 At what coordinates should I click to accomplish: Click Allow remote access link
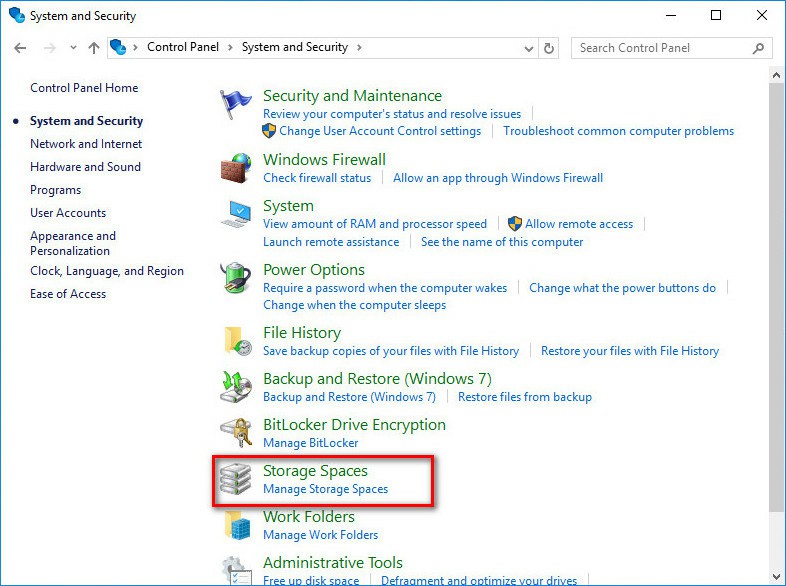[x=579, y=224]
